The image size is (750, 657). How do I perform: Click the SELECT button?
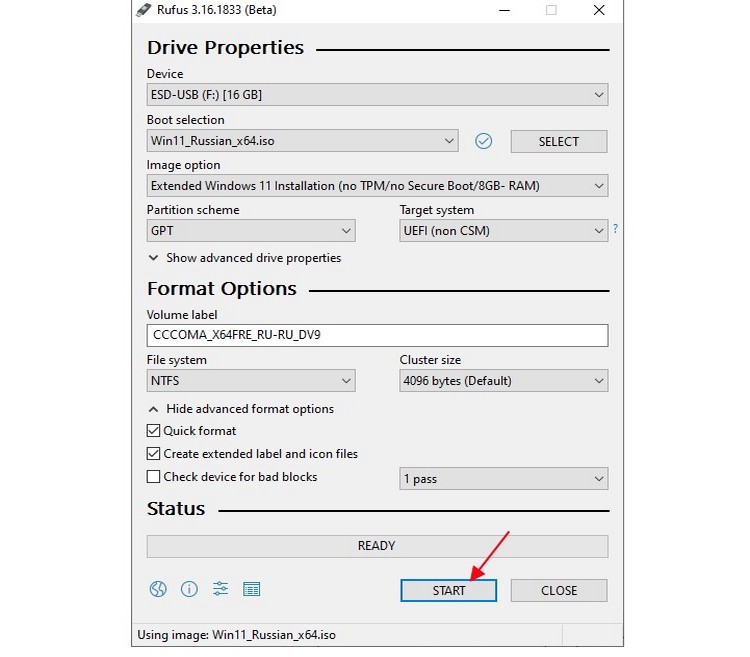pyautogui.click(x=559, y=142)
